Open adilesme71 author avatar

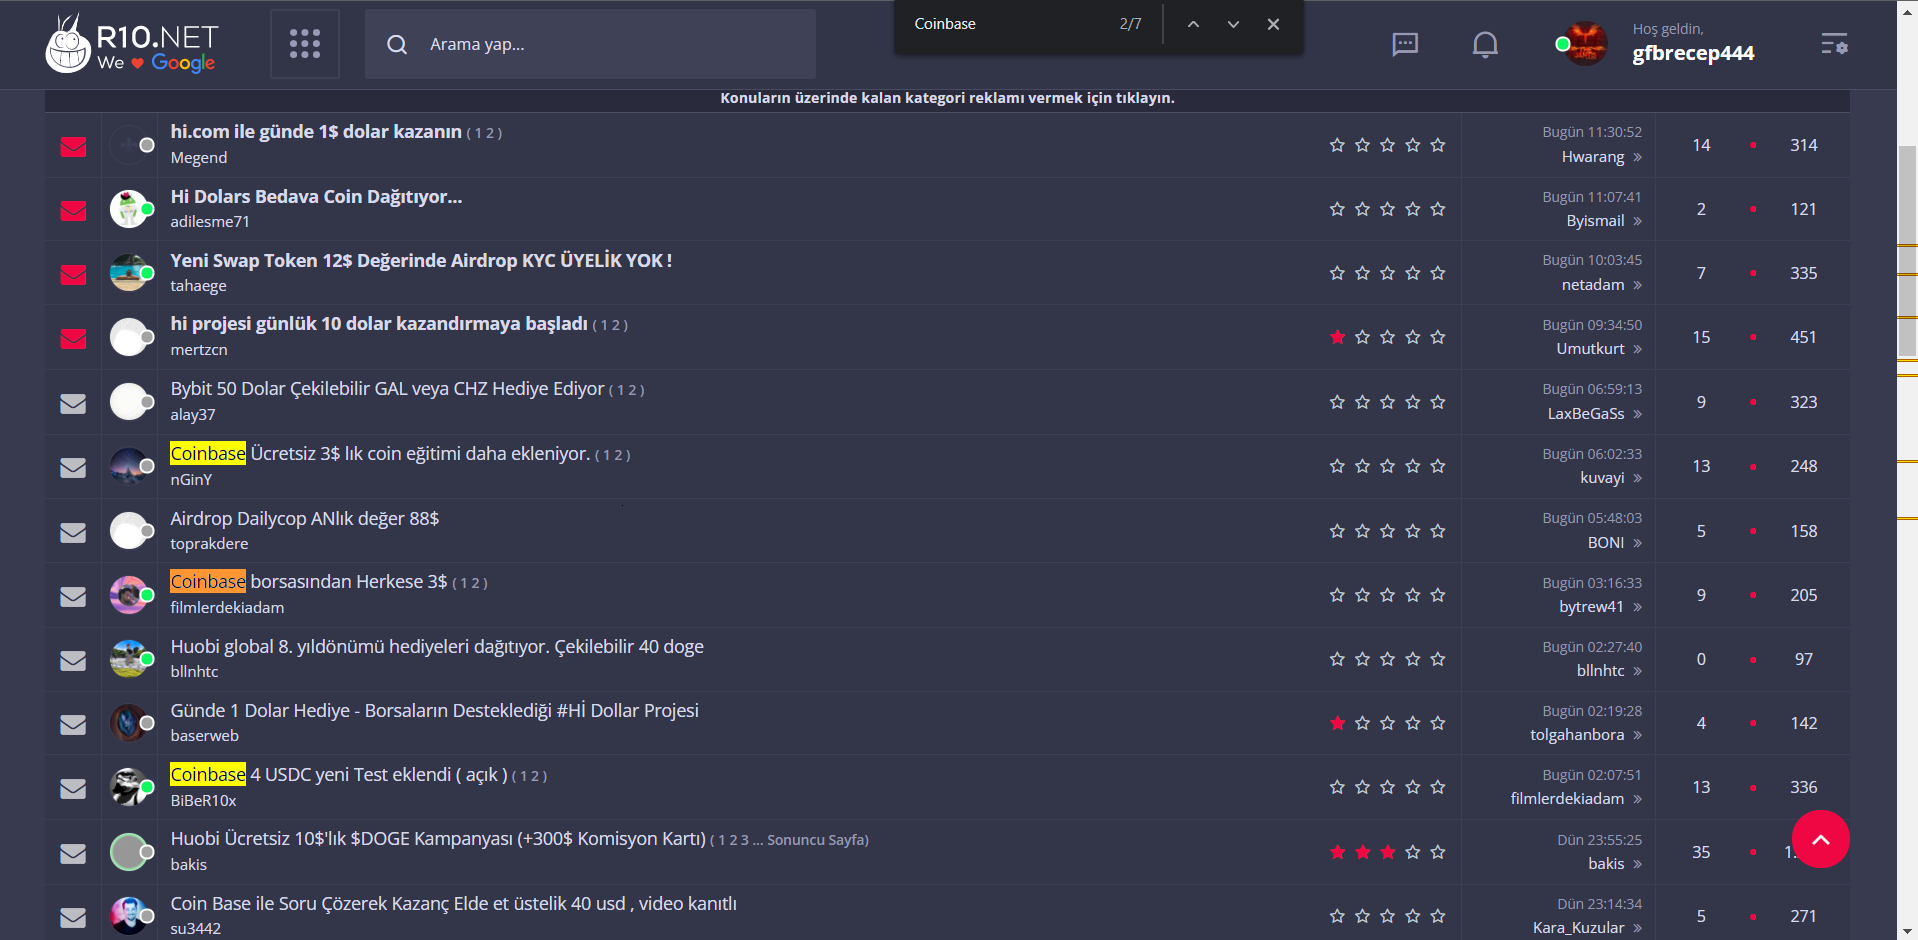[x=130, y=209]
